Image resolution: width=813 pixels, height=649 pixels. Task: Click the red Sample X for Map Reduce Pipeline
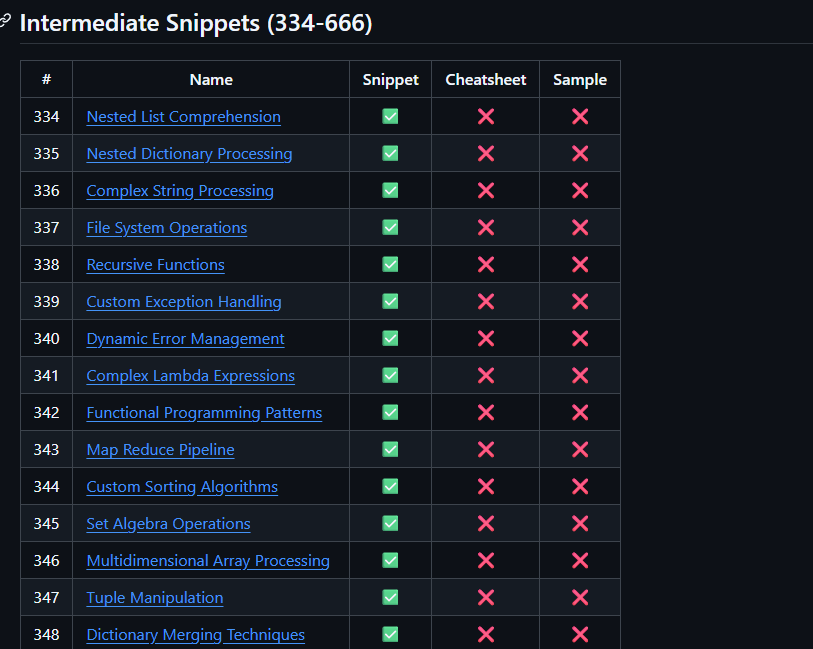coord(580,449)
